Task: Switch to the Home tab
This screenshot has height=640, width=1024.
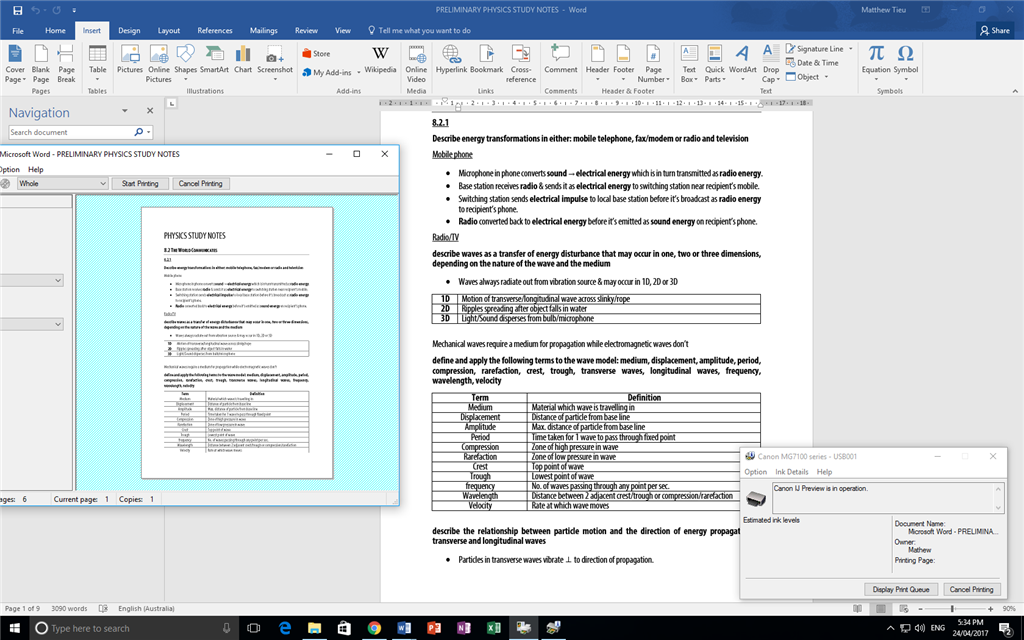Action: pyautogui.click(x=55, y=30)
